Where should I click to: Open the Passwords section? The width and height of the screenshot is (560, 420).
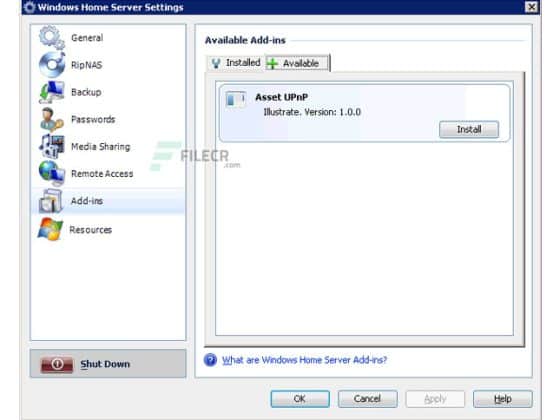(x=93, y=119)
